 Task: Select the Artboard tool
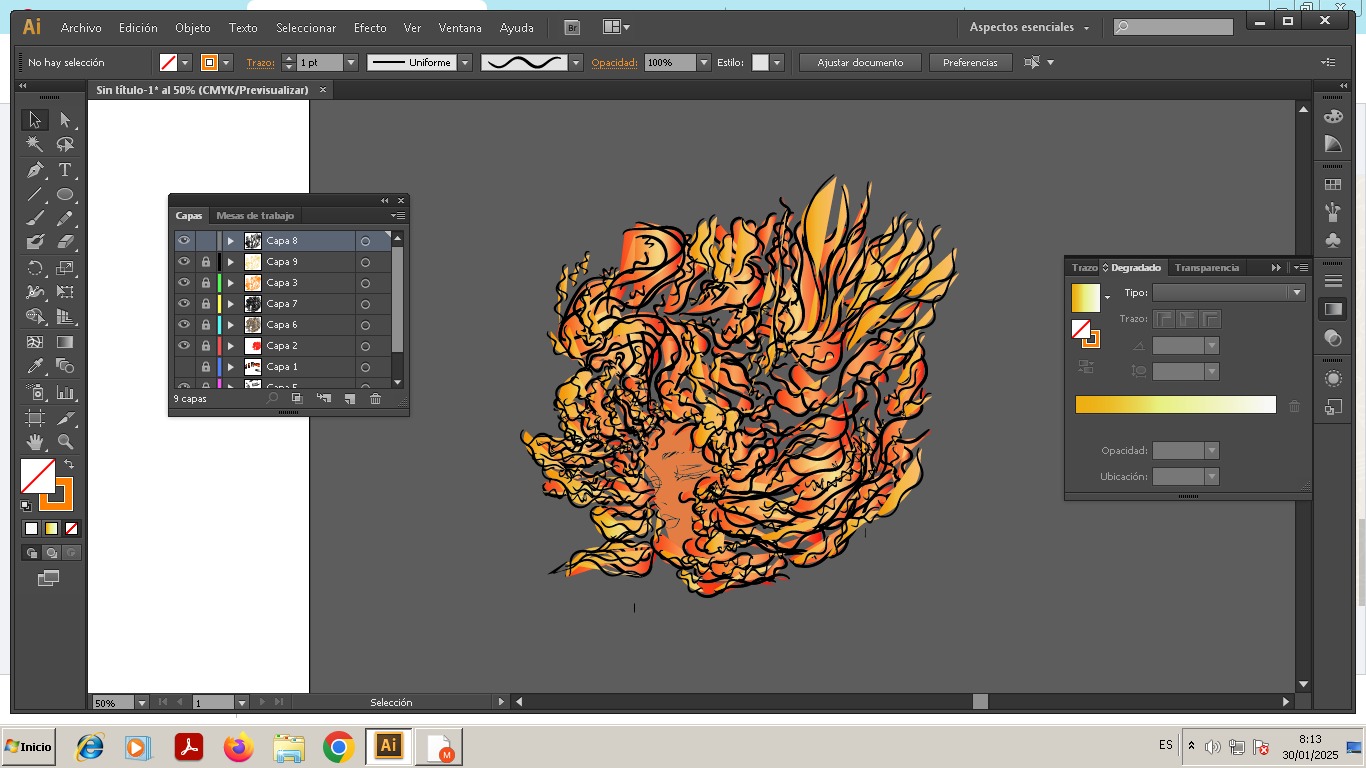click(x=35, y=417)
